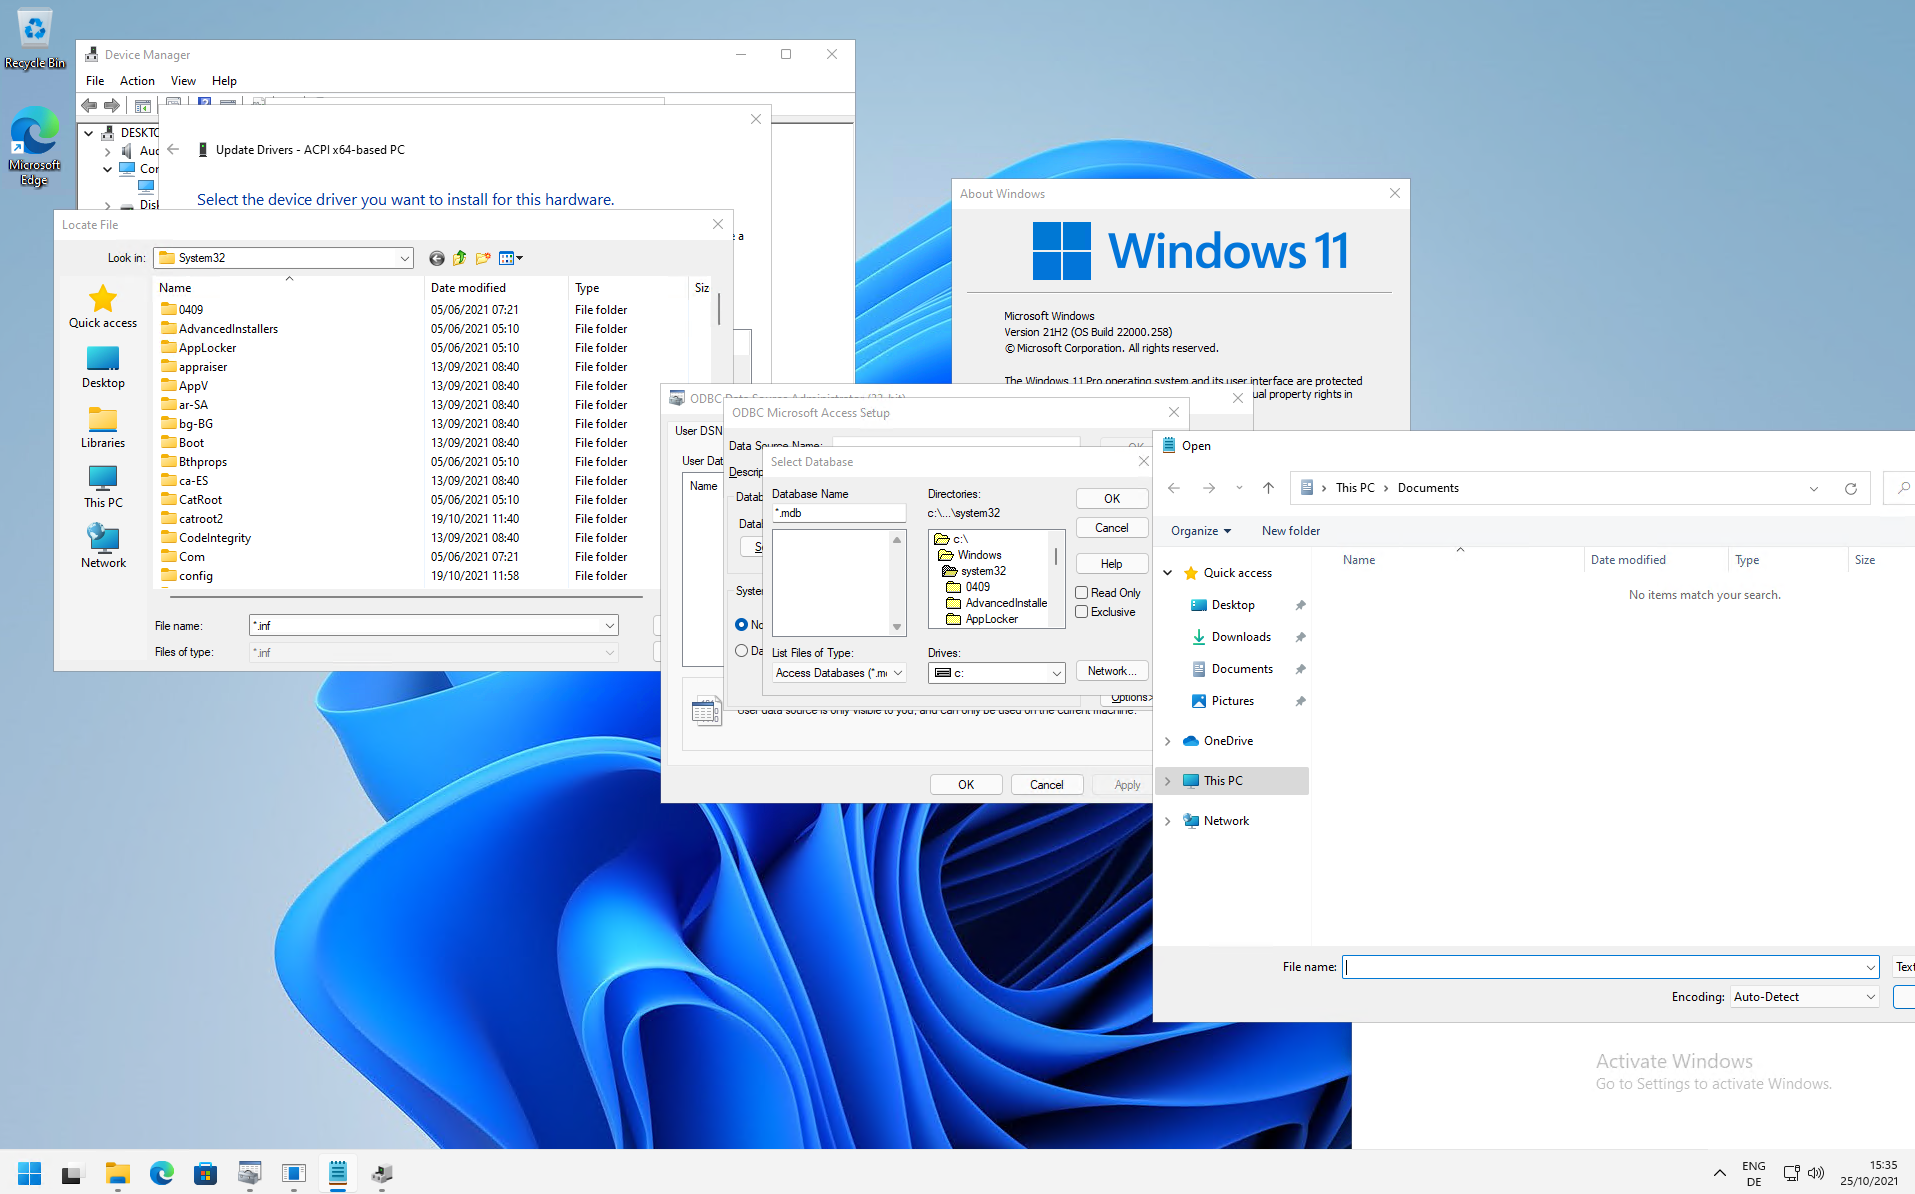This screenshot has height=1194, width=1915.
Task: Select Libraries in Locate File sidebar
Action: pyautogui.click(x=103, y=427)
